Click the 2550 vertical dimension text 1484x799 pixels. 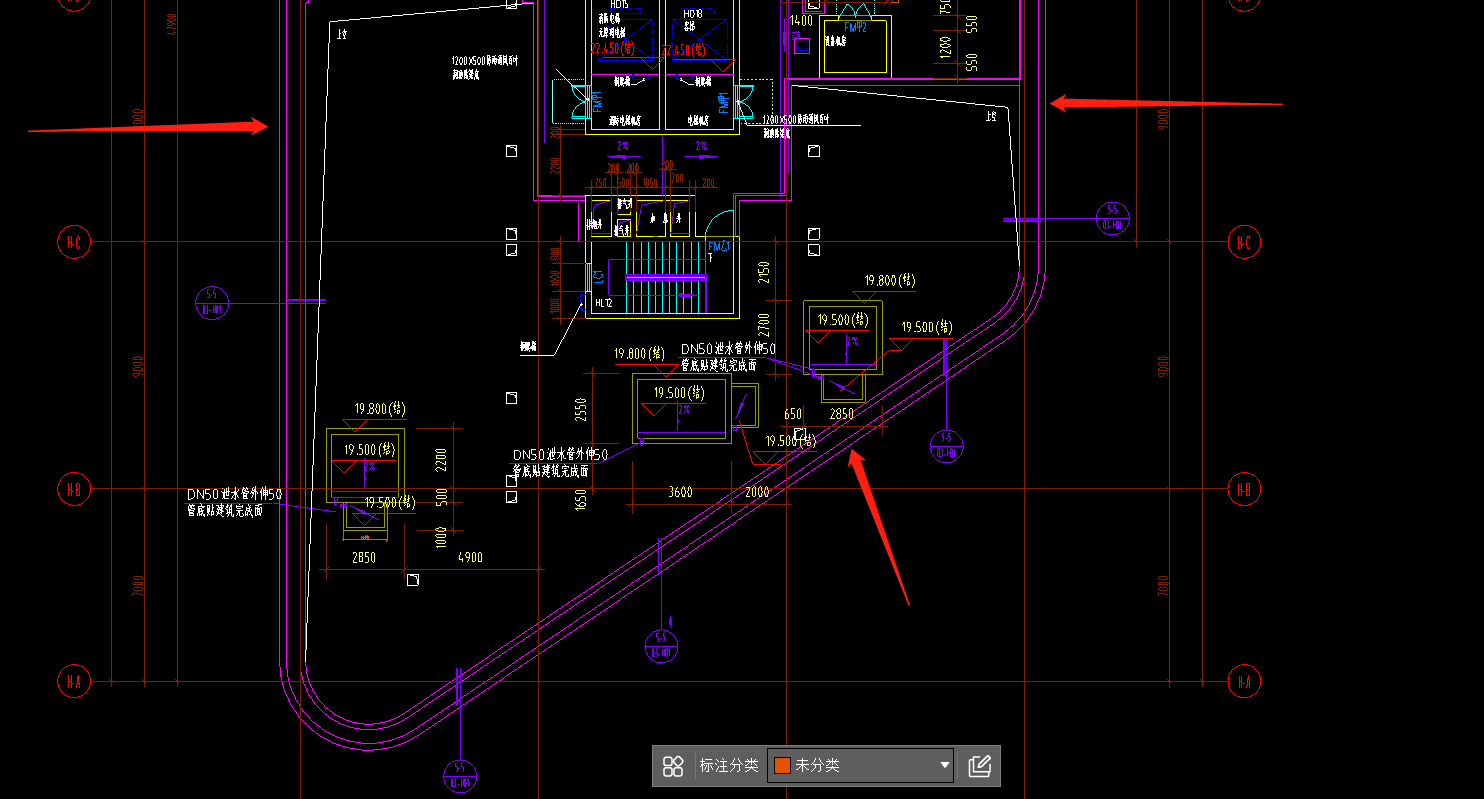[x=581, y=410]
